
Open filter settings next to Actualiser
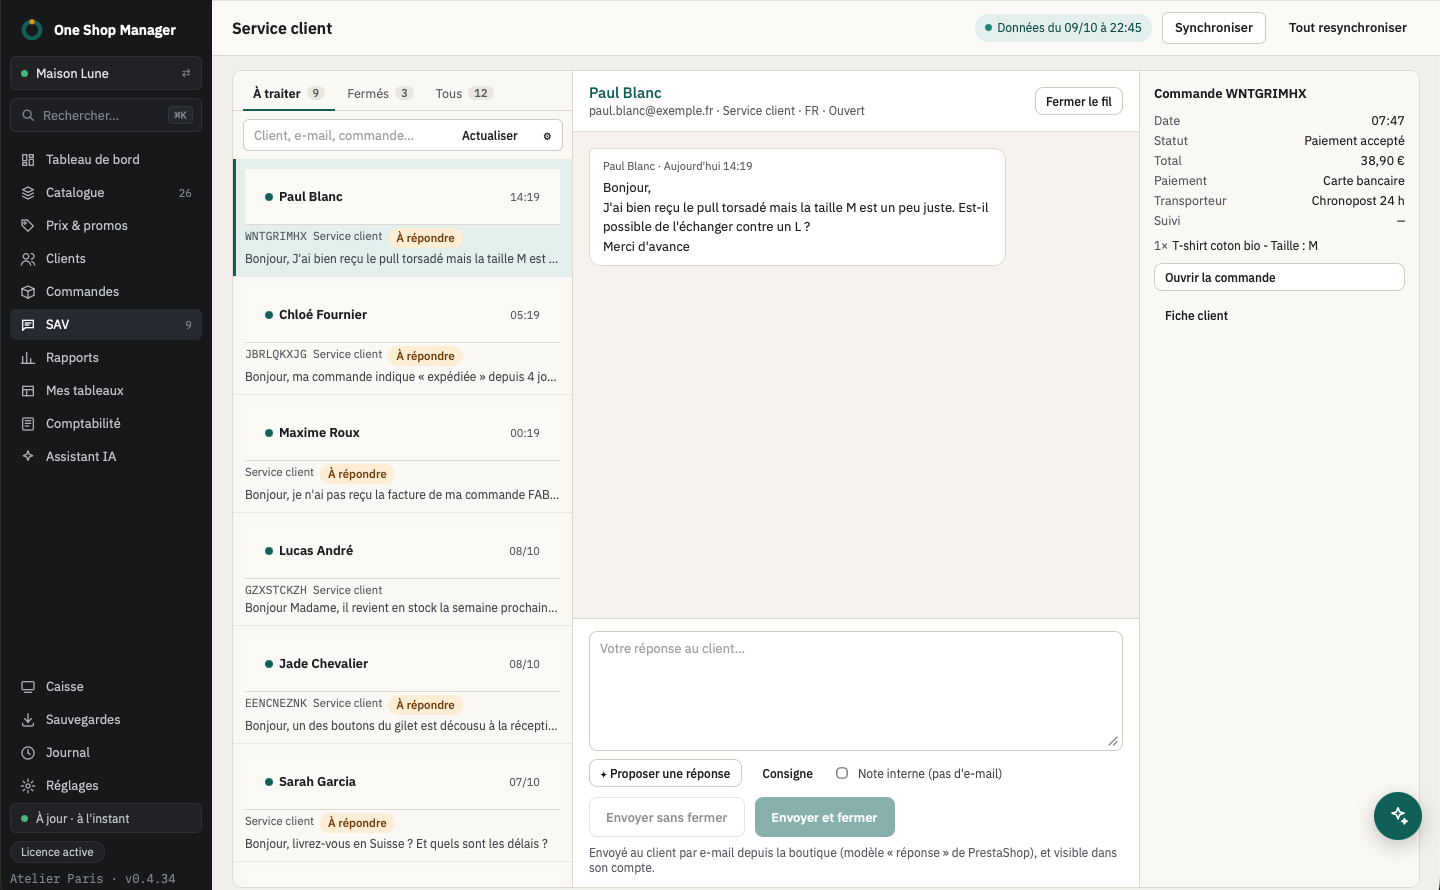tap(547, 136)
